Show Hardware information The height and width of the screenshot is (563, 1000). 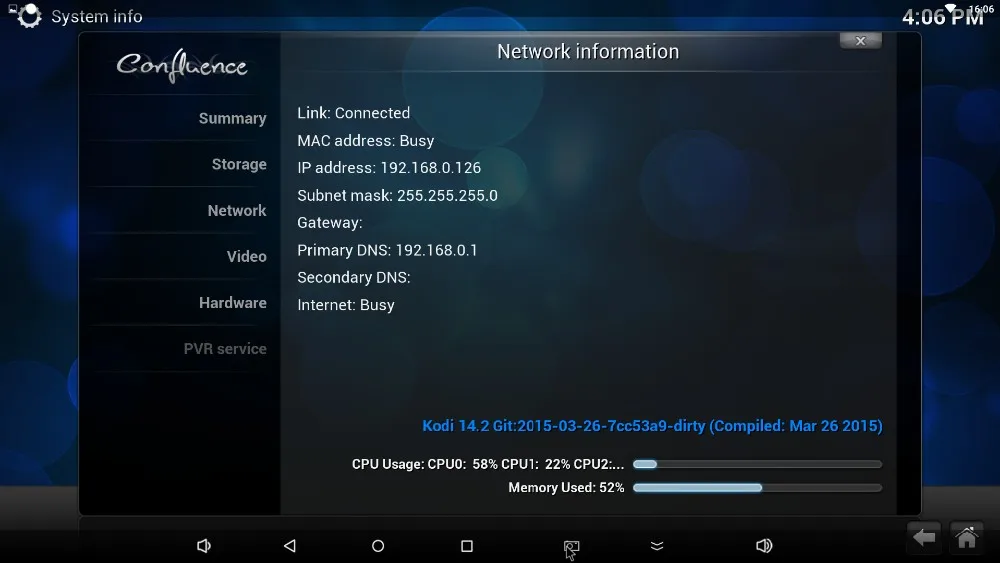233,303
